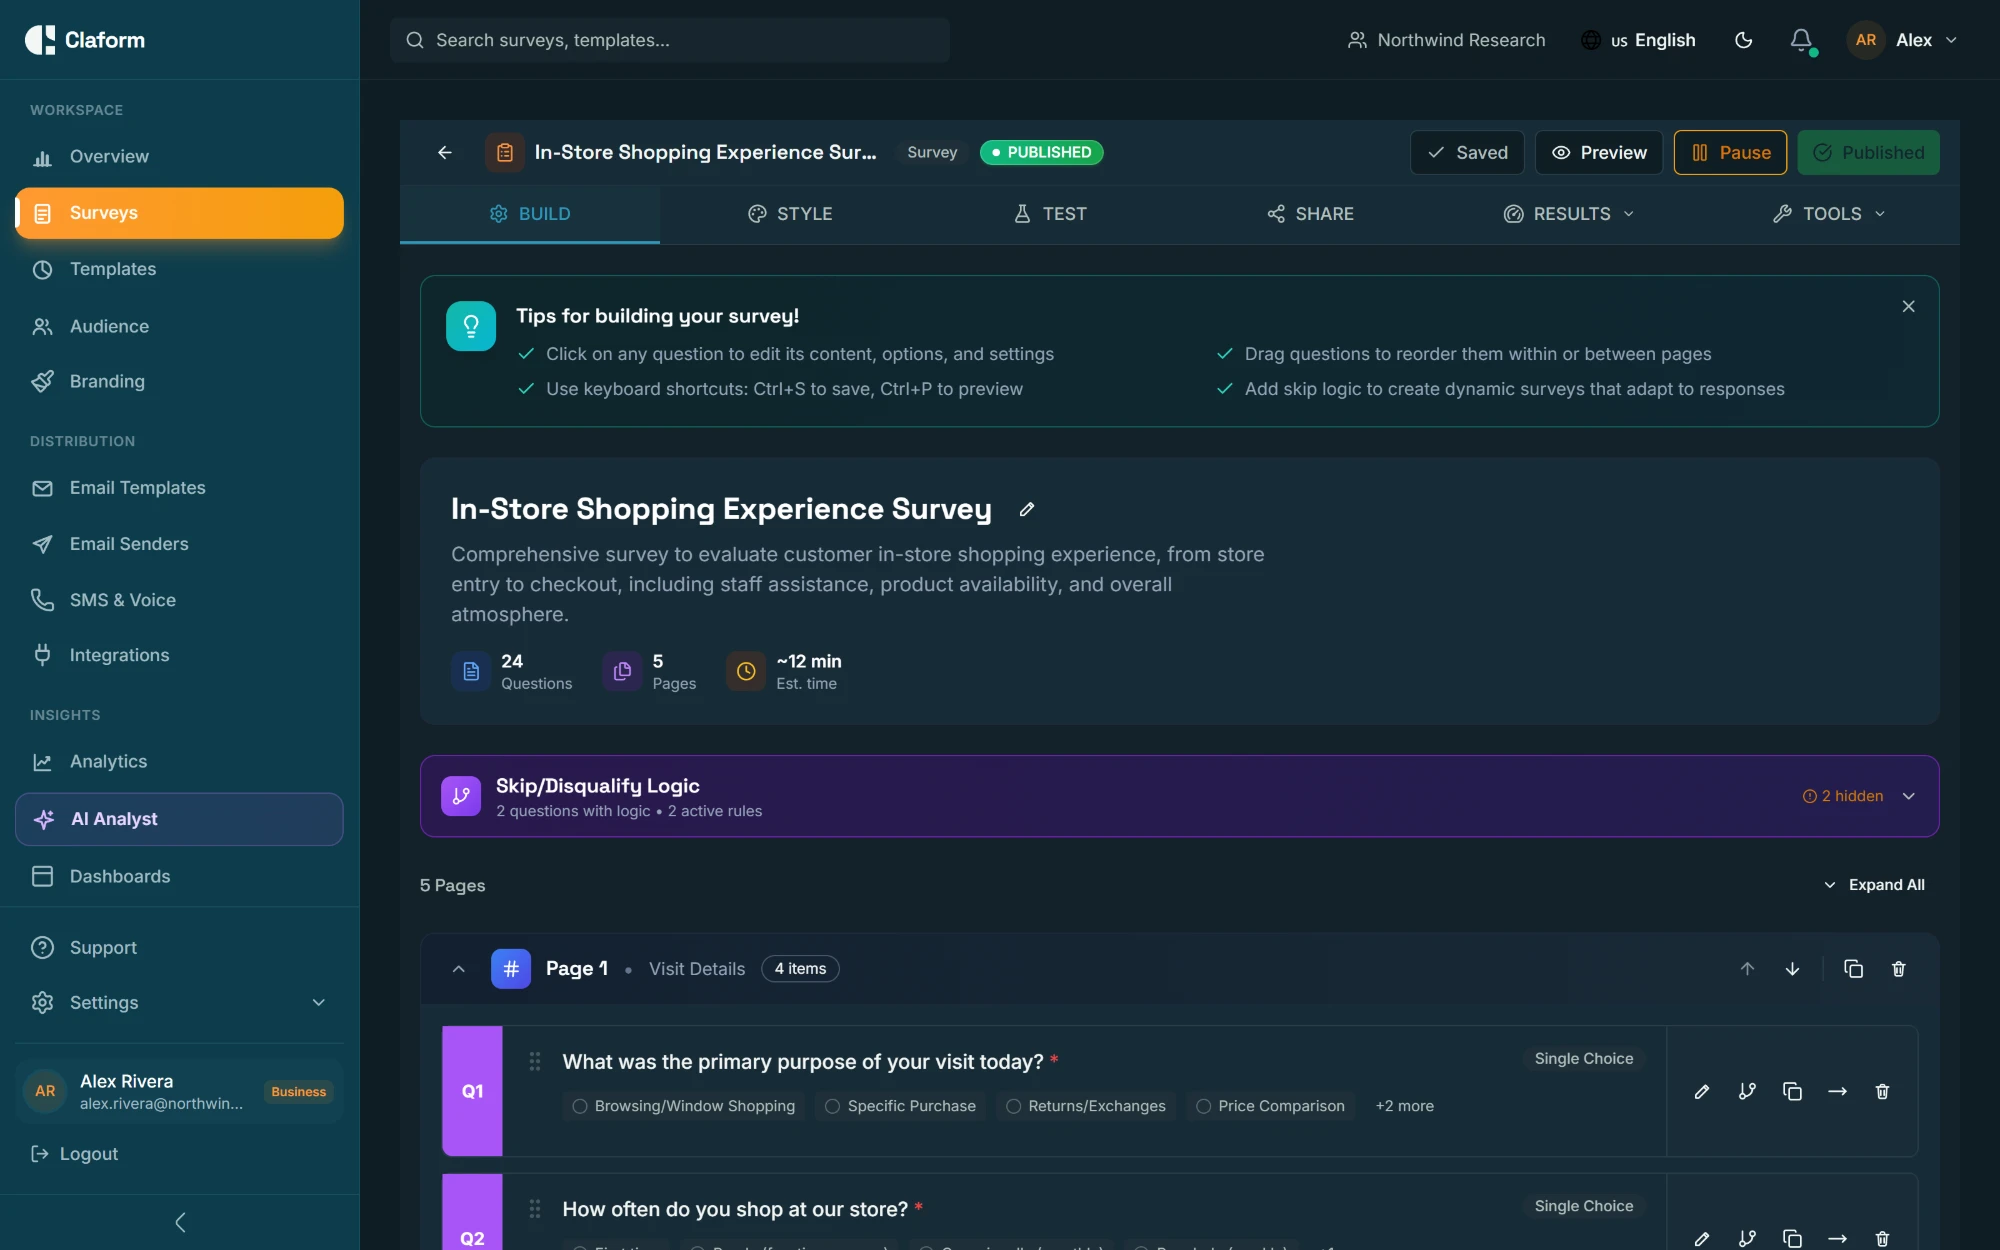Click the green Published button

(1868, 152)
